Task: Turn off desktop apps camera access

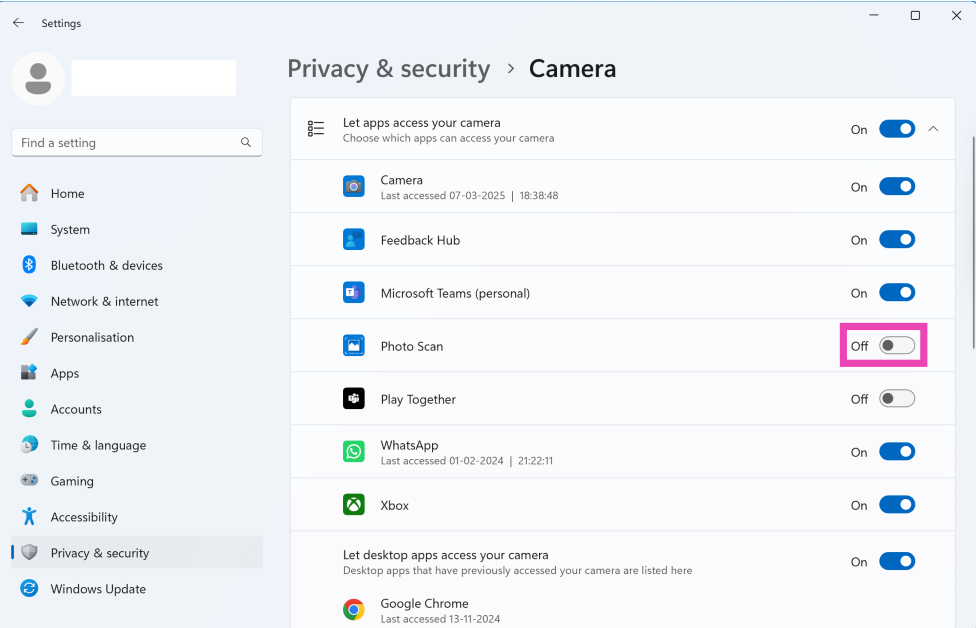Action: [x=896, y=562]
